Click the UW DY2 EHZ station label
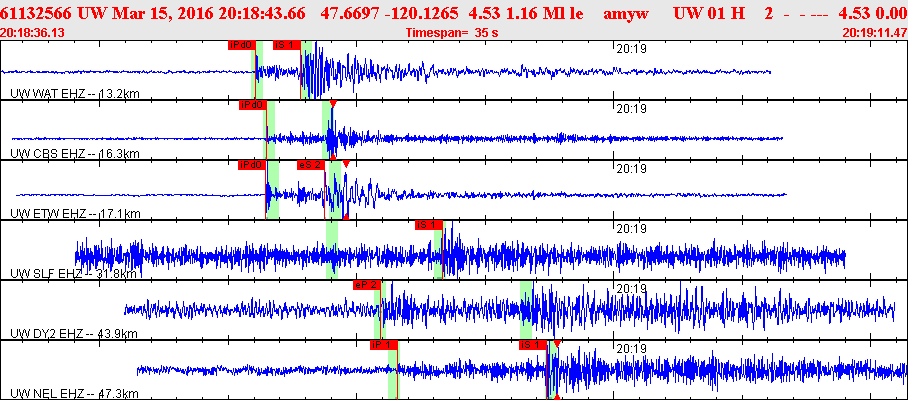Image resolution: width=908 pixels, height=400 pixels. click(68, 334)
